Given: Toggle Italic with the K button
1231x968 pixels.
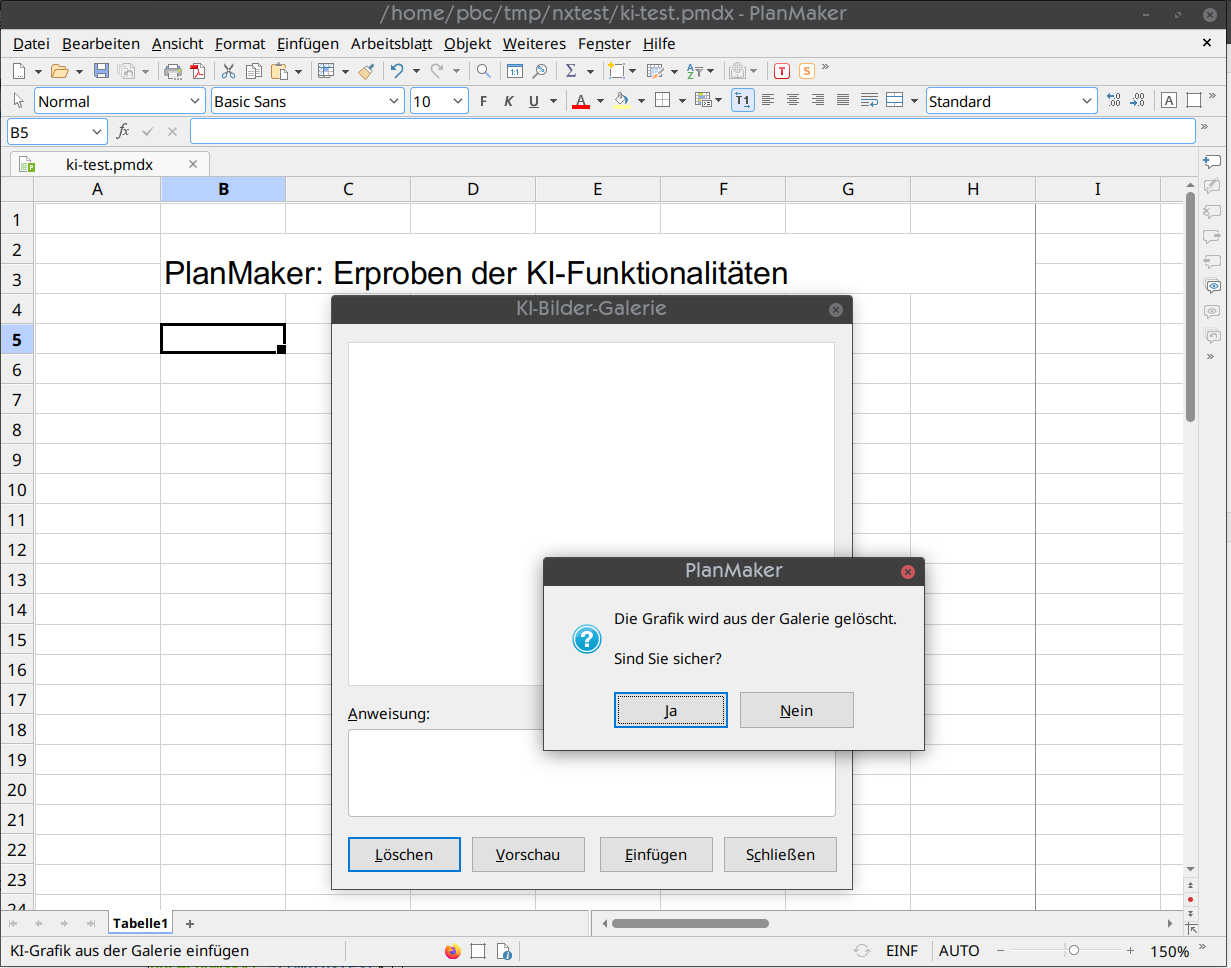Looking at the screenshot, I should pos(508,101).
